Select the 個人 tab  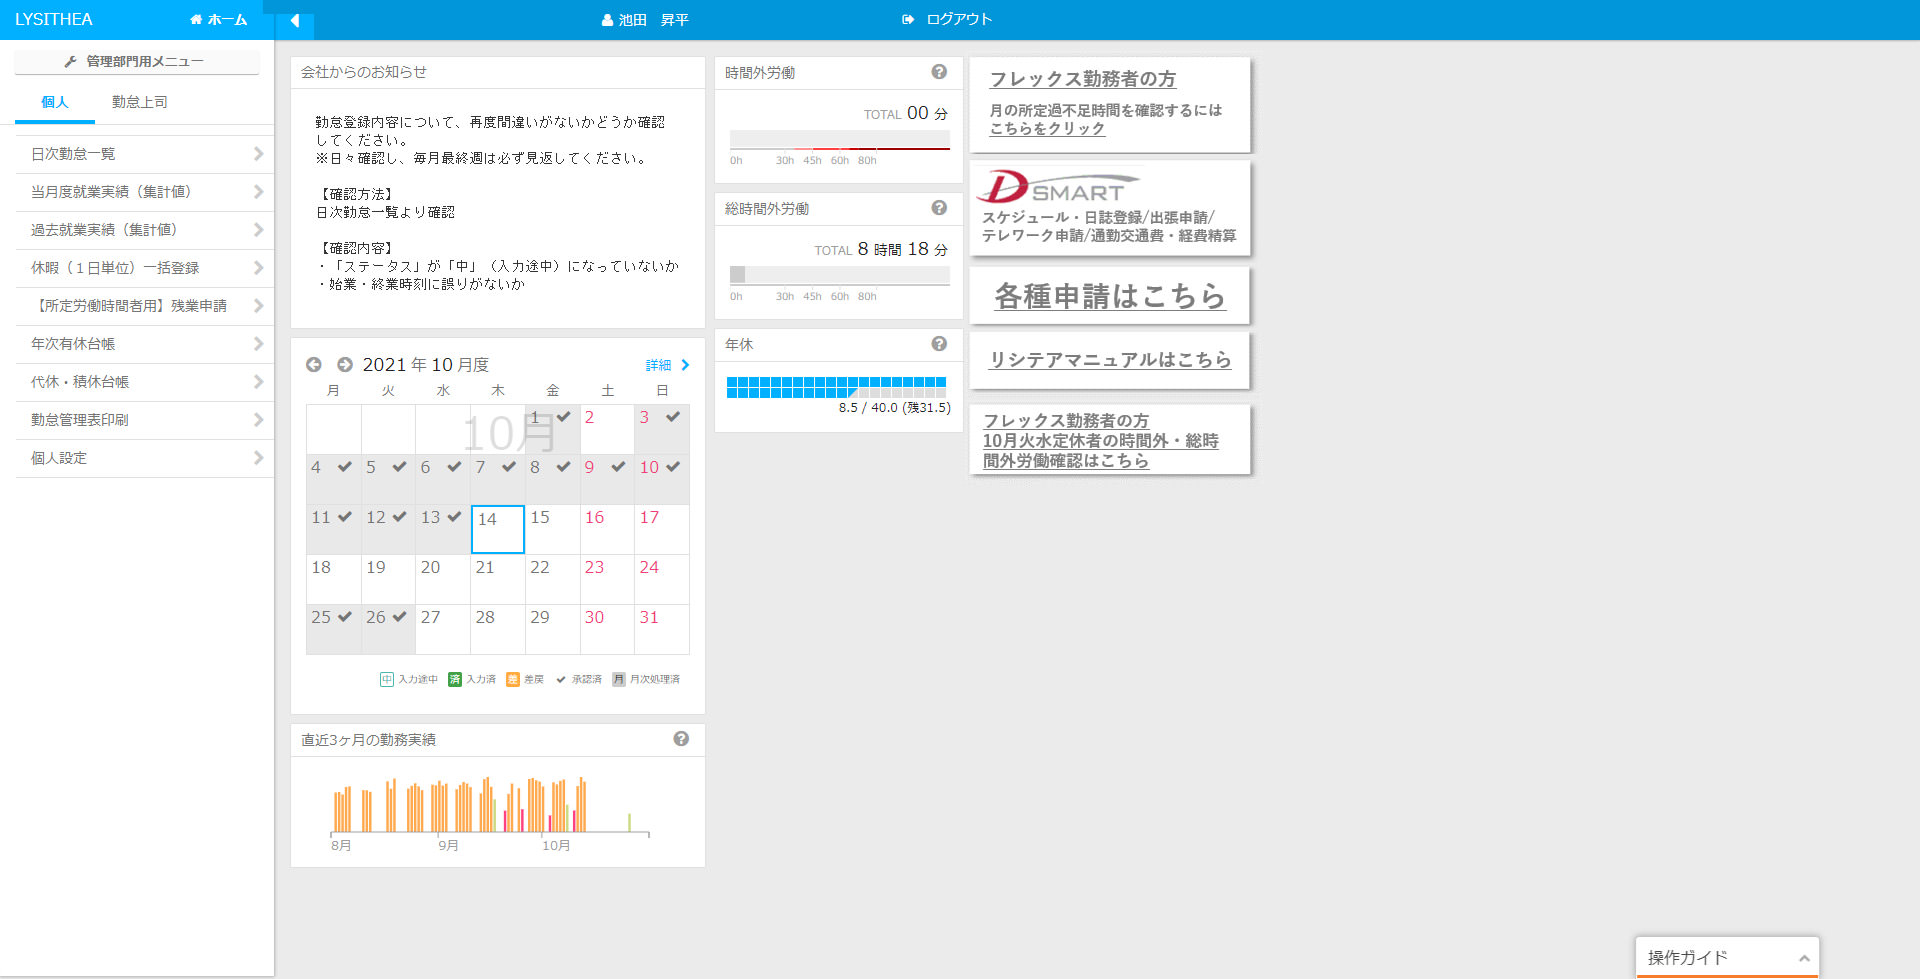55,102
